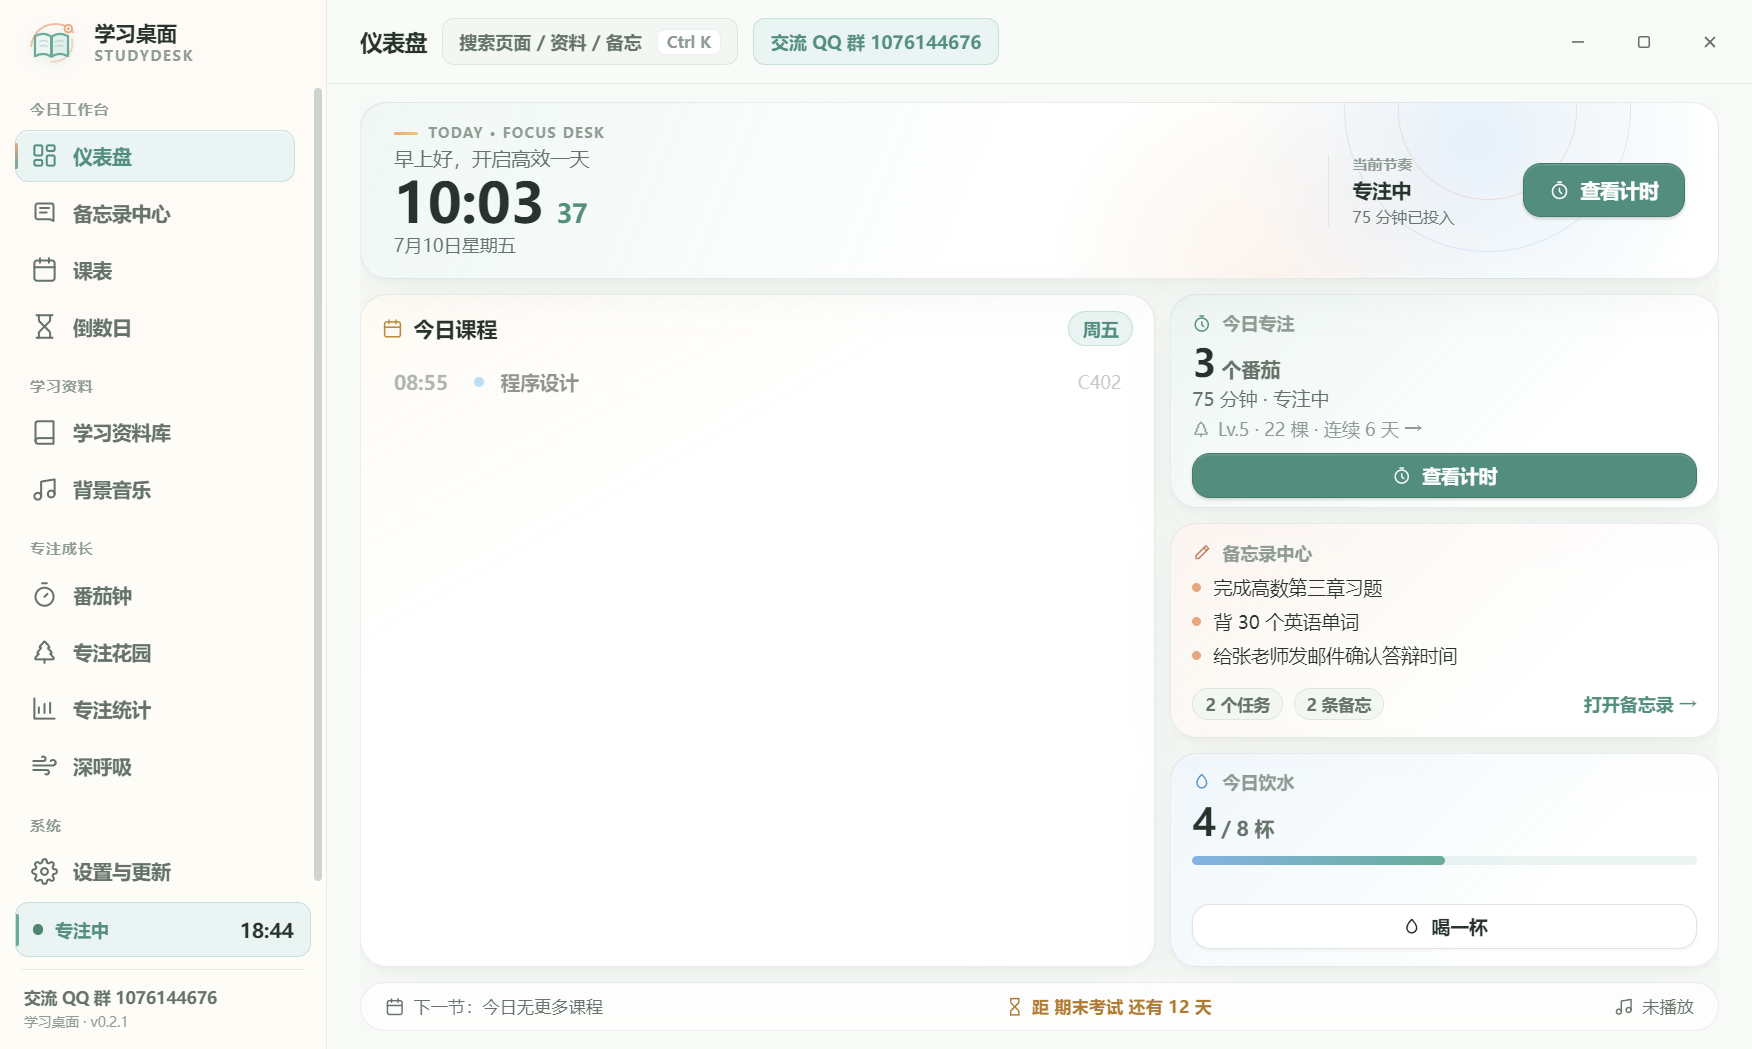Click the 7月10日星期五 date text

coord(454,245)
